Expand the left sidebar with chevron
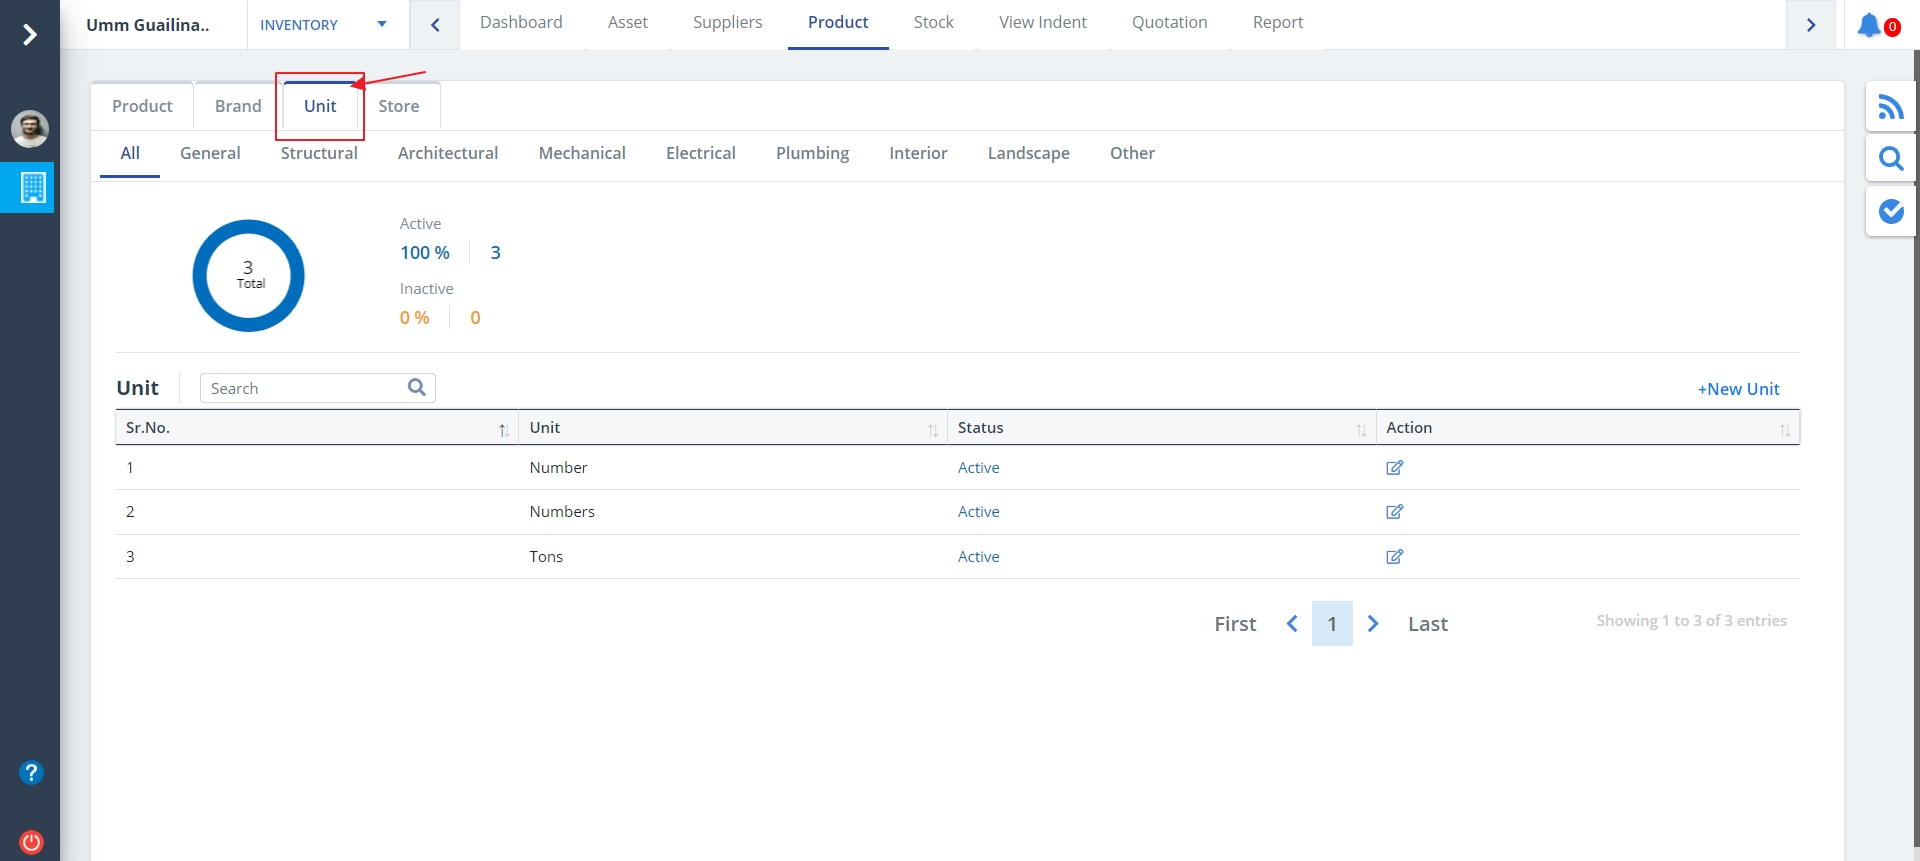The image size is (1920, 861). (x=30, y=35)
